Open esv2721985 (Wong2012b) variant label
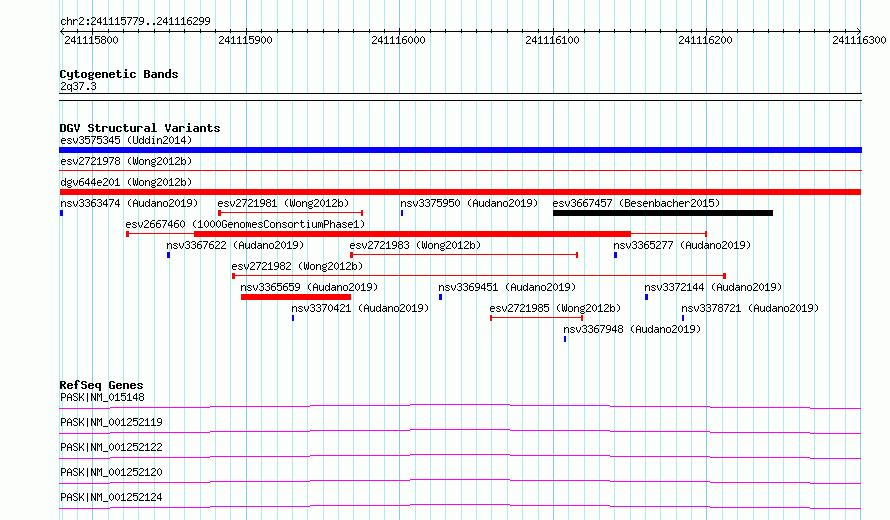 click(555, 308)
